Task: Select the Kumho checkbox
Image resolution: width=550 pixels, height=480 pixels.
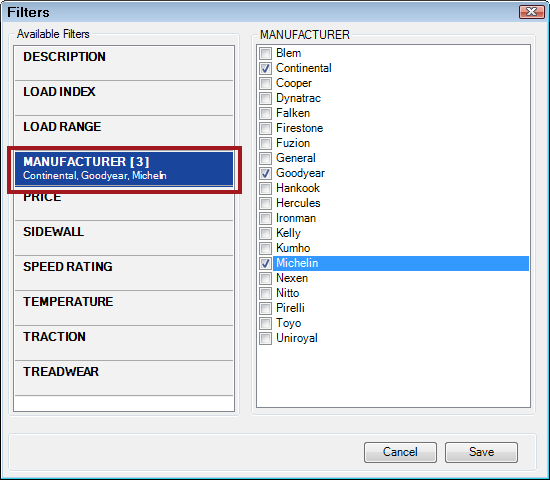Action: coord(266,248)
